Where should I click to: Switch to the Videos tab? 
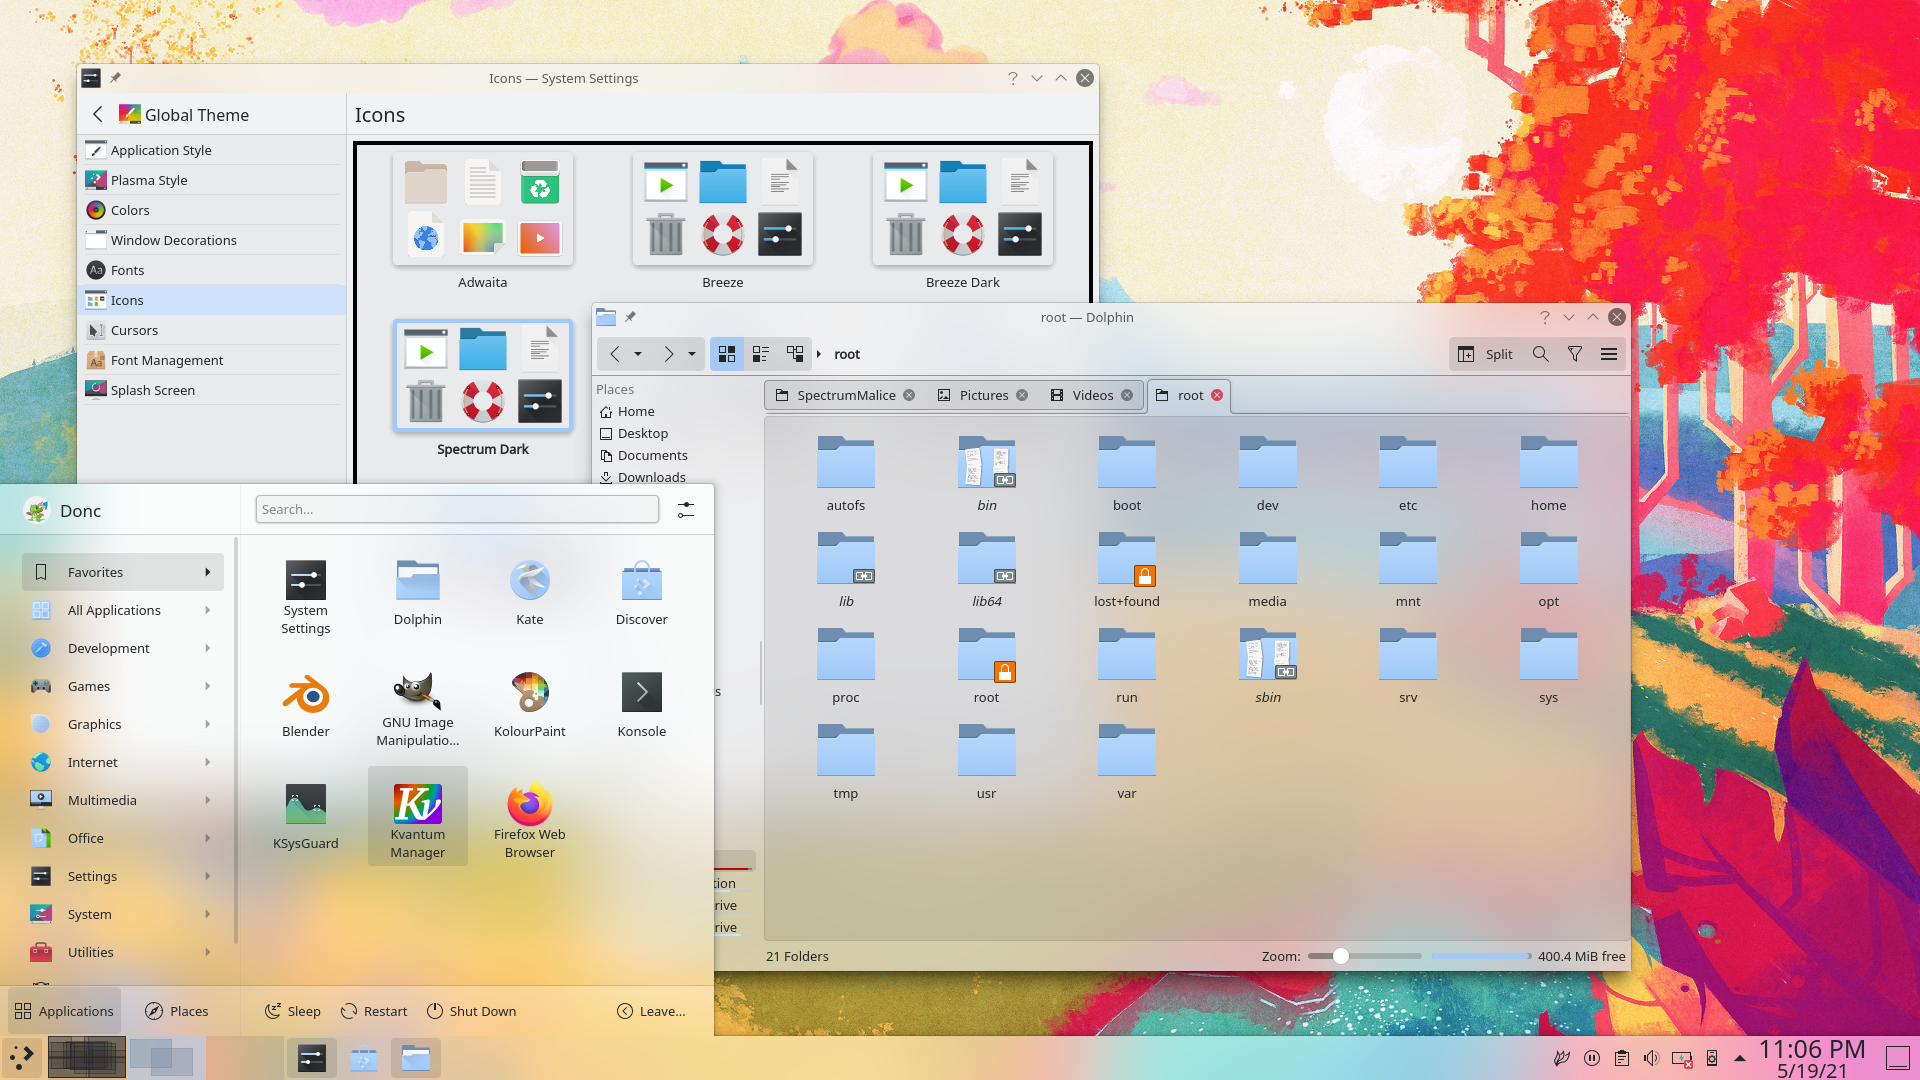click(x=1091, y=395)
